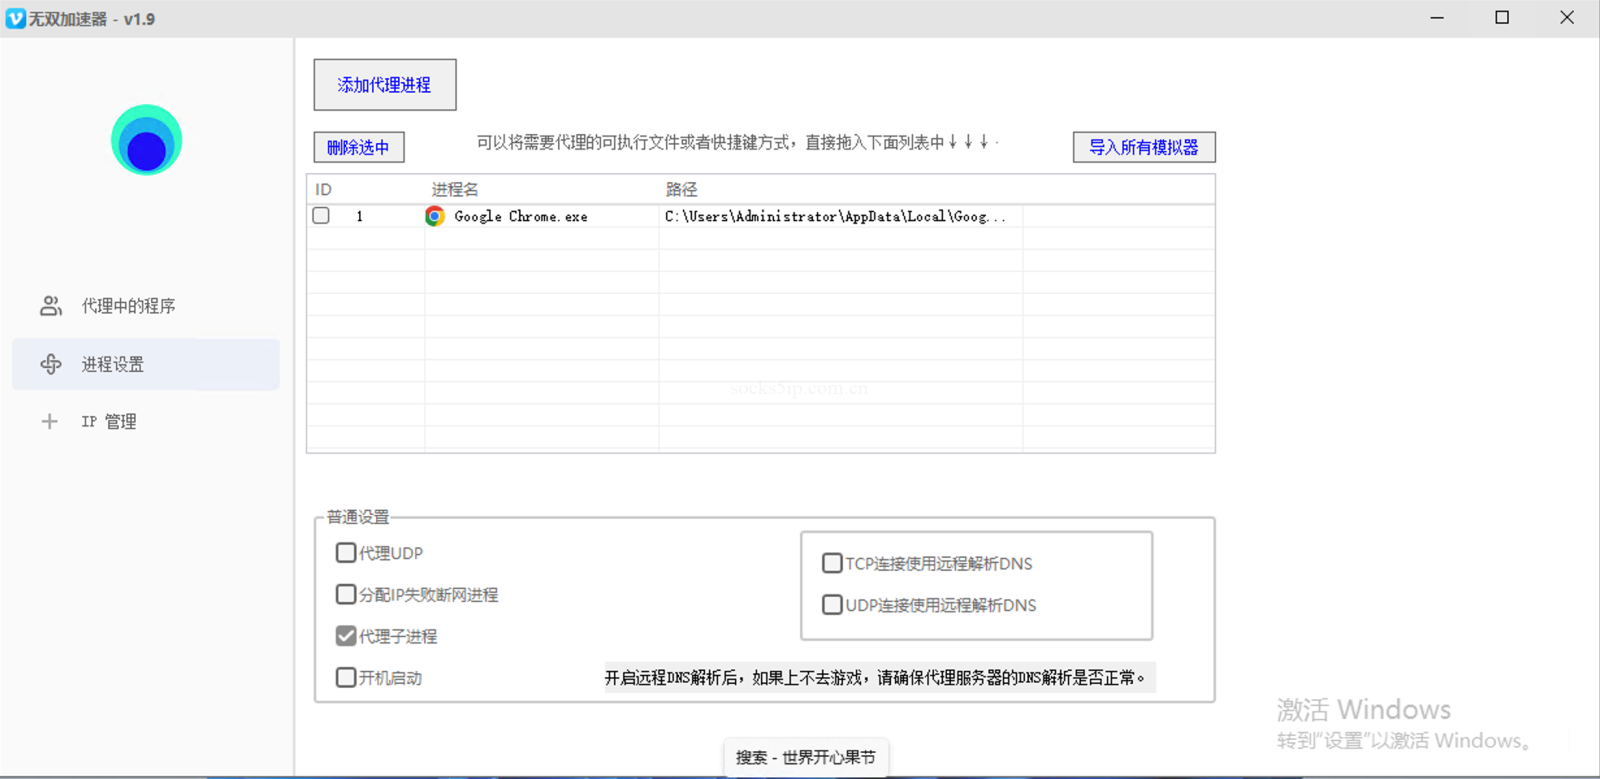Screen dimensions: 1600x779
Task: Click the Google Chrome icon in the process row
Action: (435, 216)
